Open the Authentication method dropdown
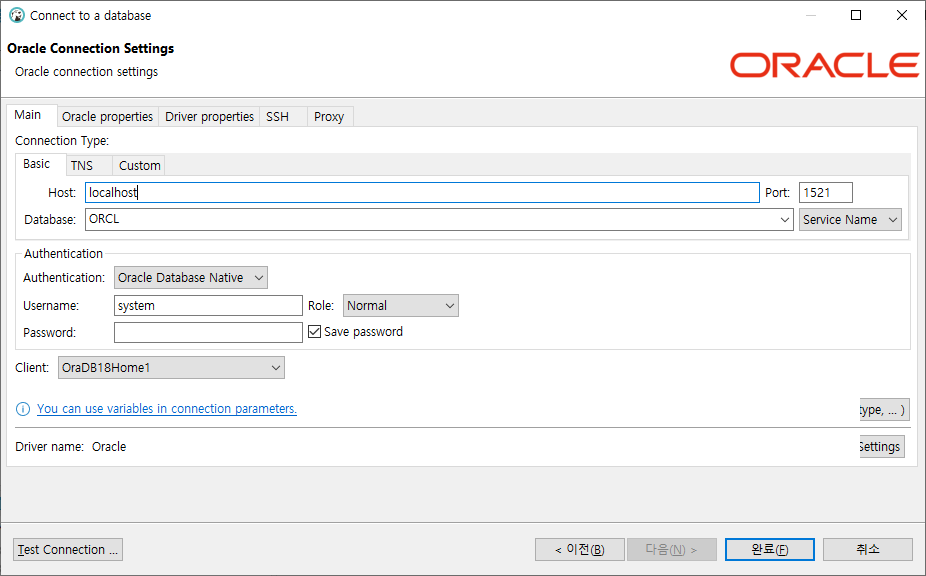This screenshot has width=926, height=576. click(191, 278)
